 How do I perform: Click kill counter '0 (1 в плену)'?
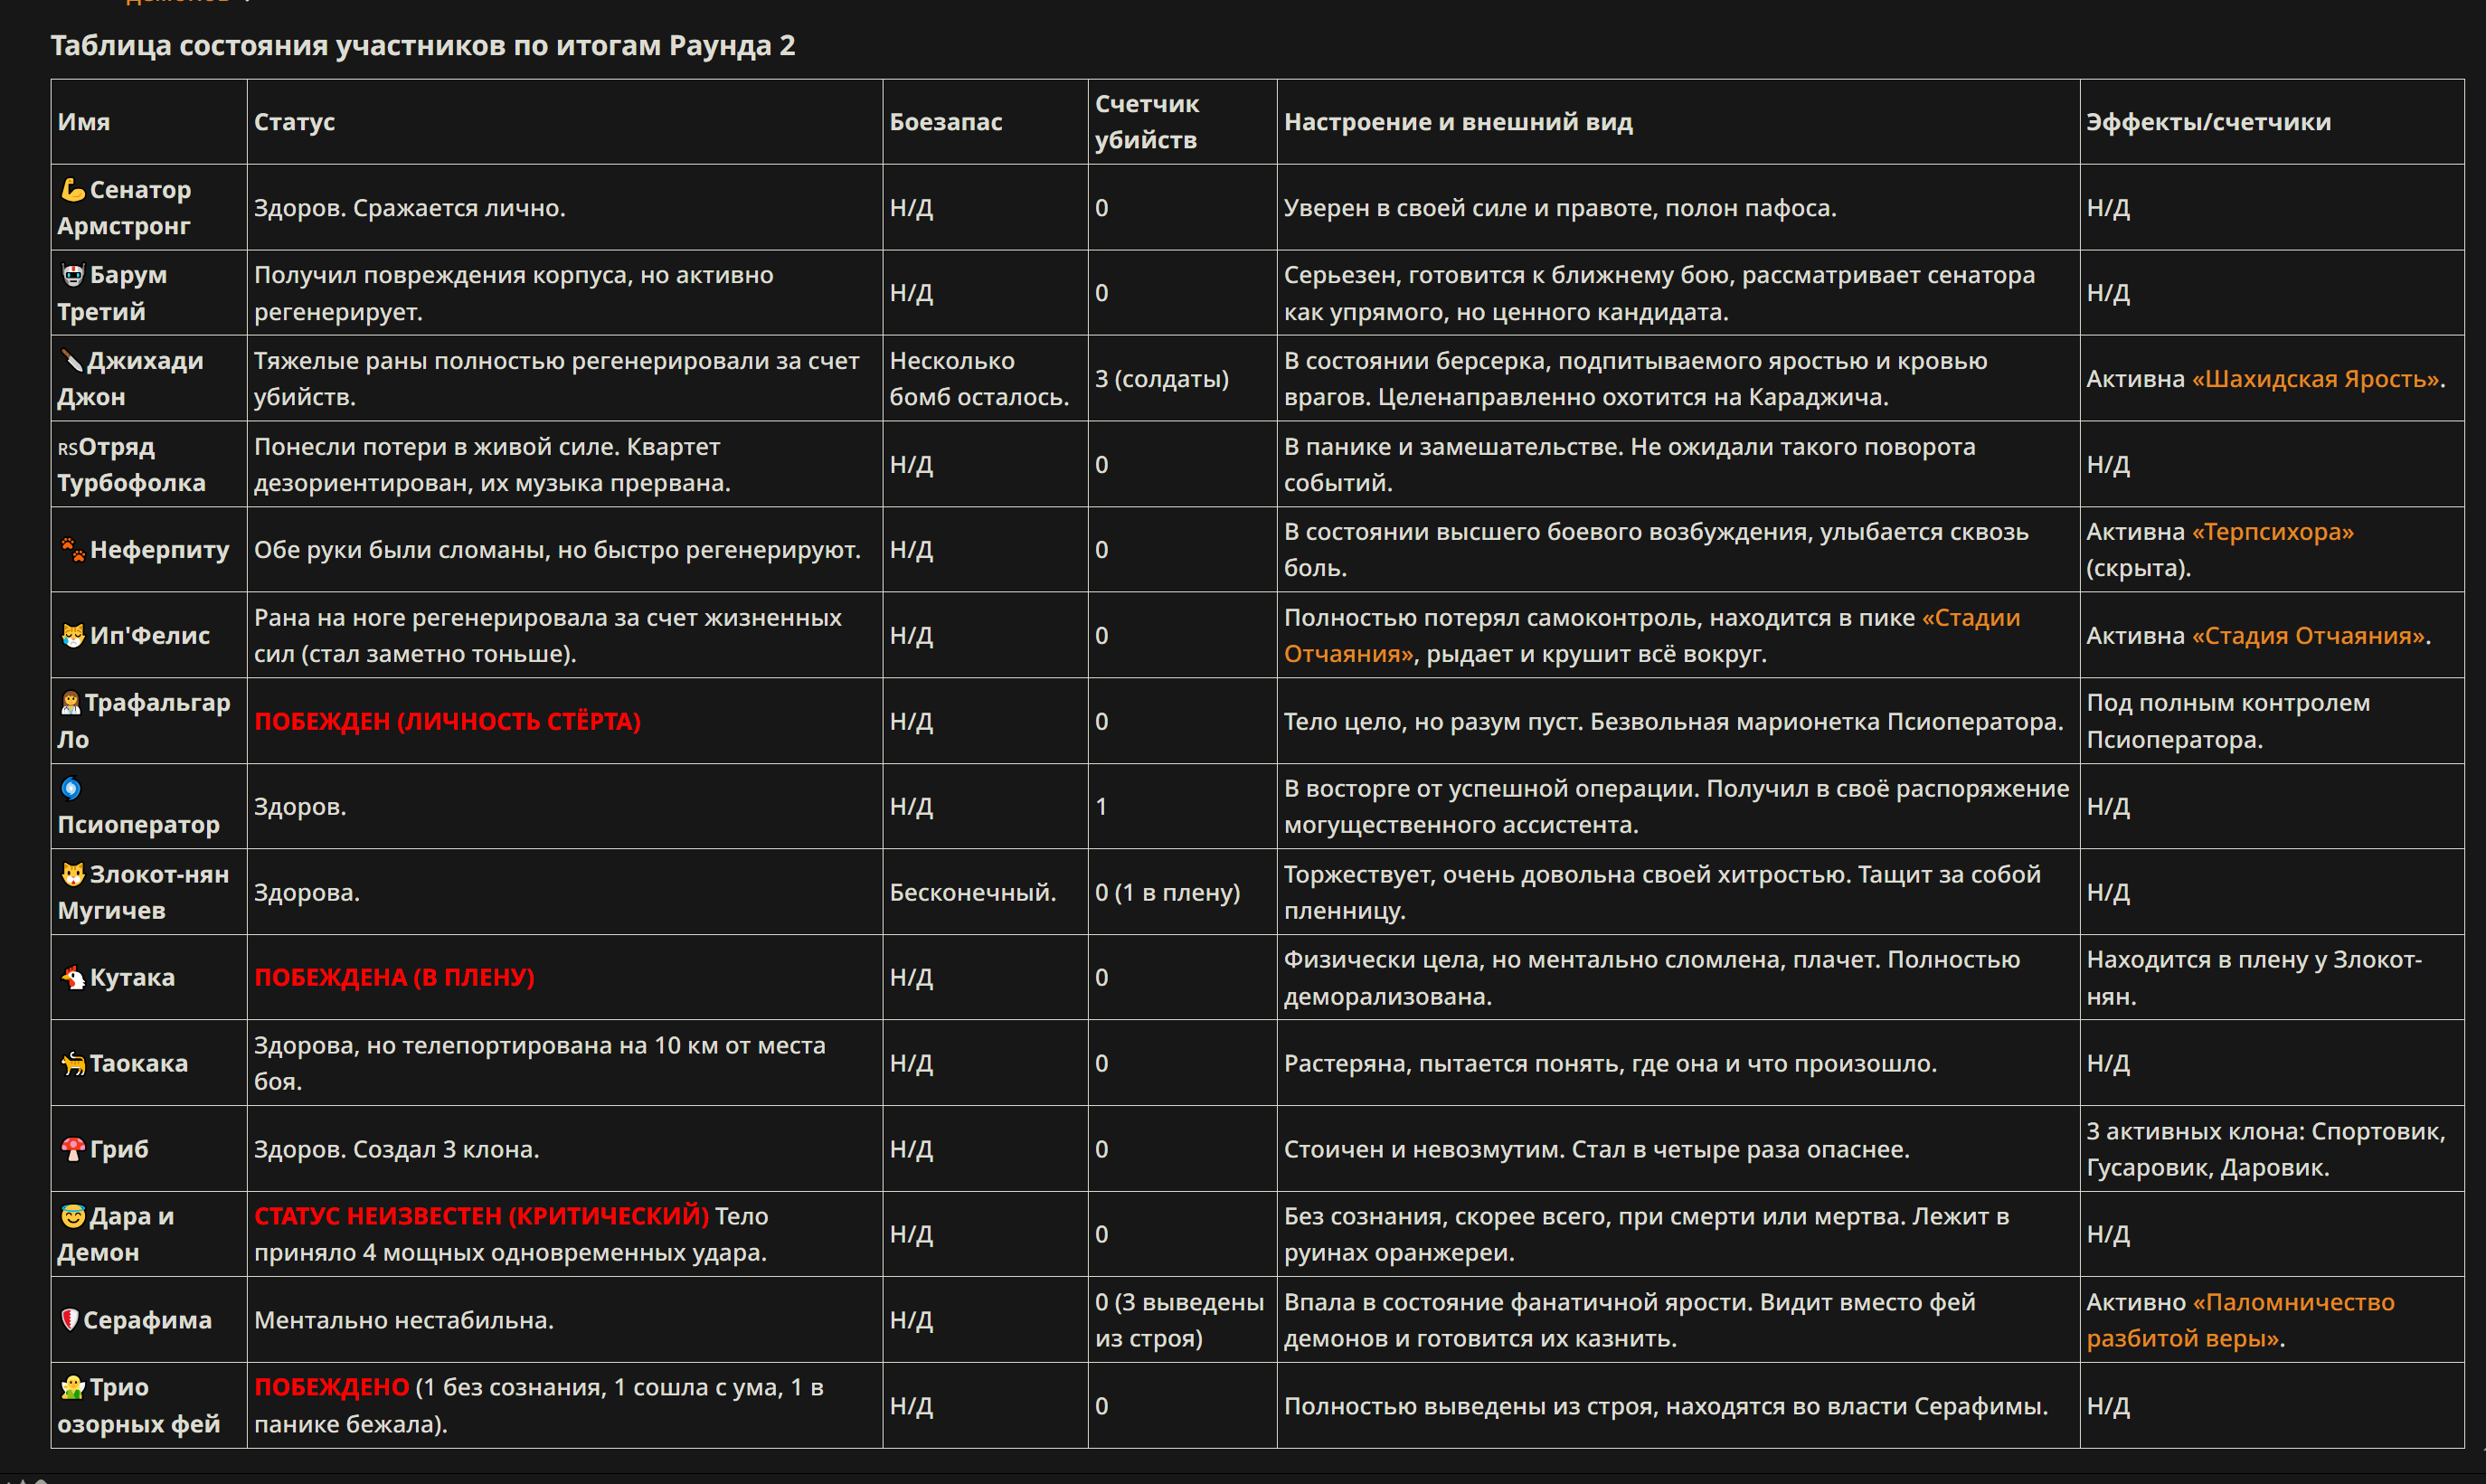point(1167,892)
